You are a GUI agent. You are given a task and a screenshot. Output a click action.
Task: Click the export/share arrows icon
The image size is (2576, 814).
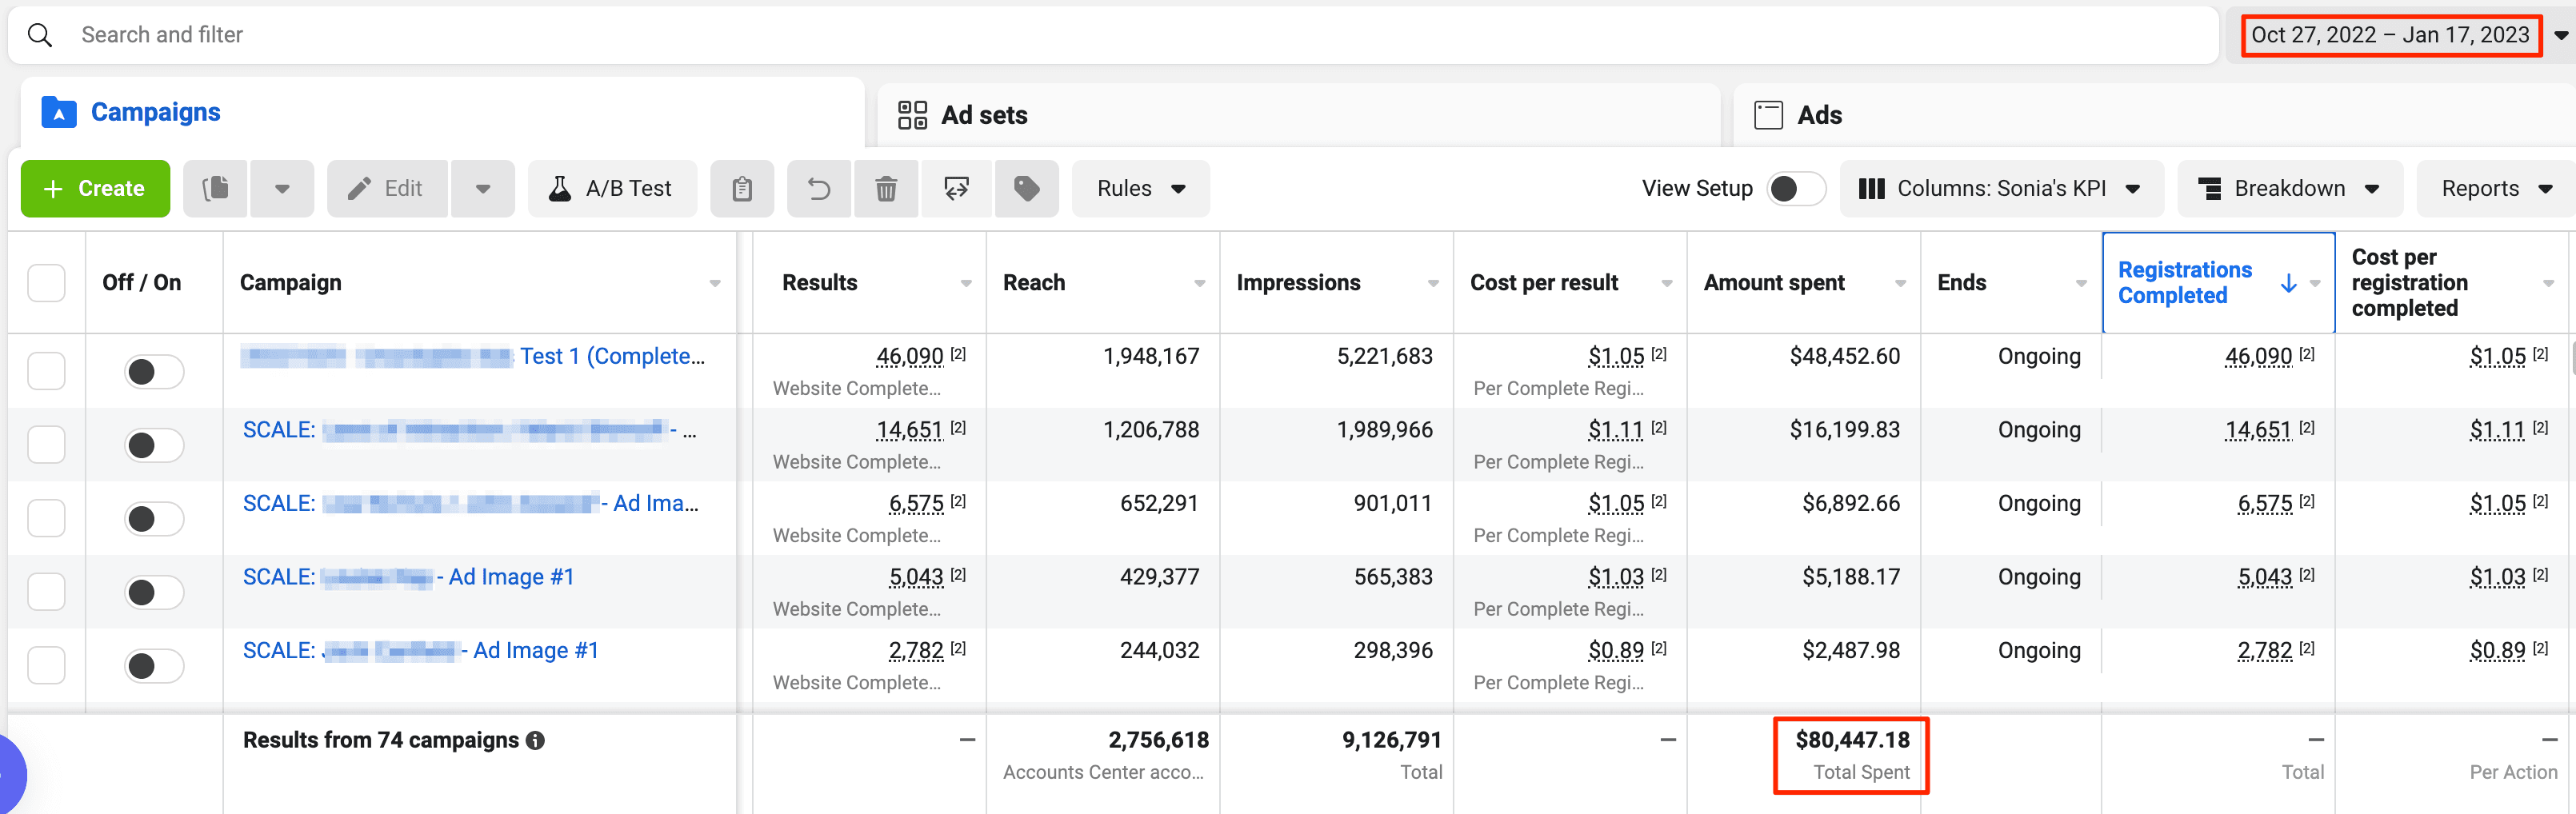pos(957,188)
